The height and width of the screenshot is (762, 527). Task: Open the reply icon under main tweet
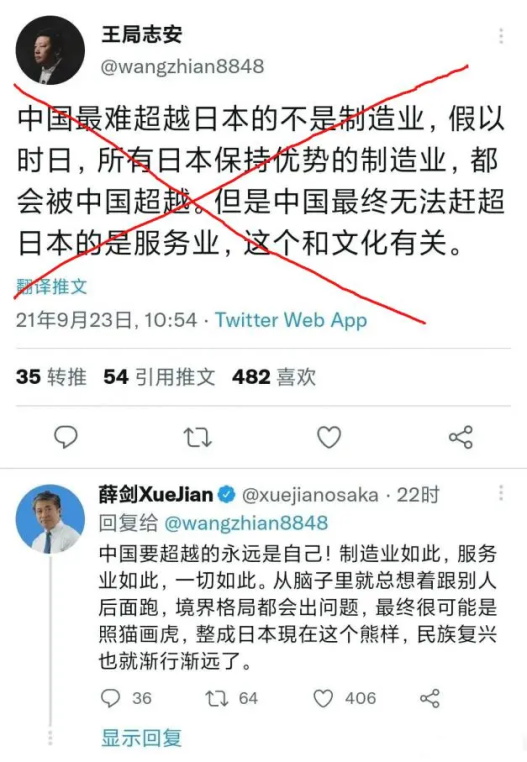tap(66, 436)
